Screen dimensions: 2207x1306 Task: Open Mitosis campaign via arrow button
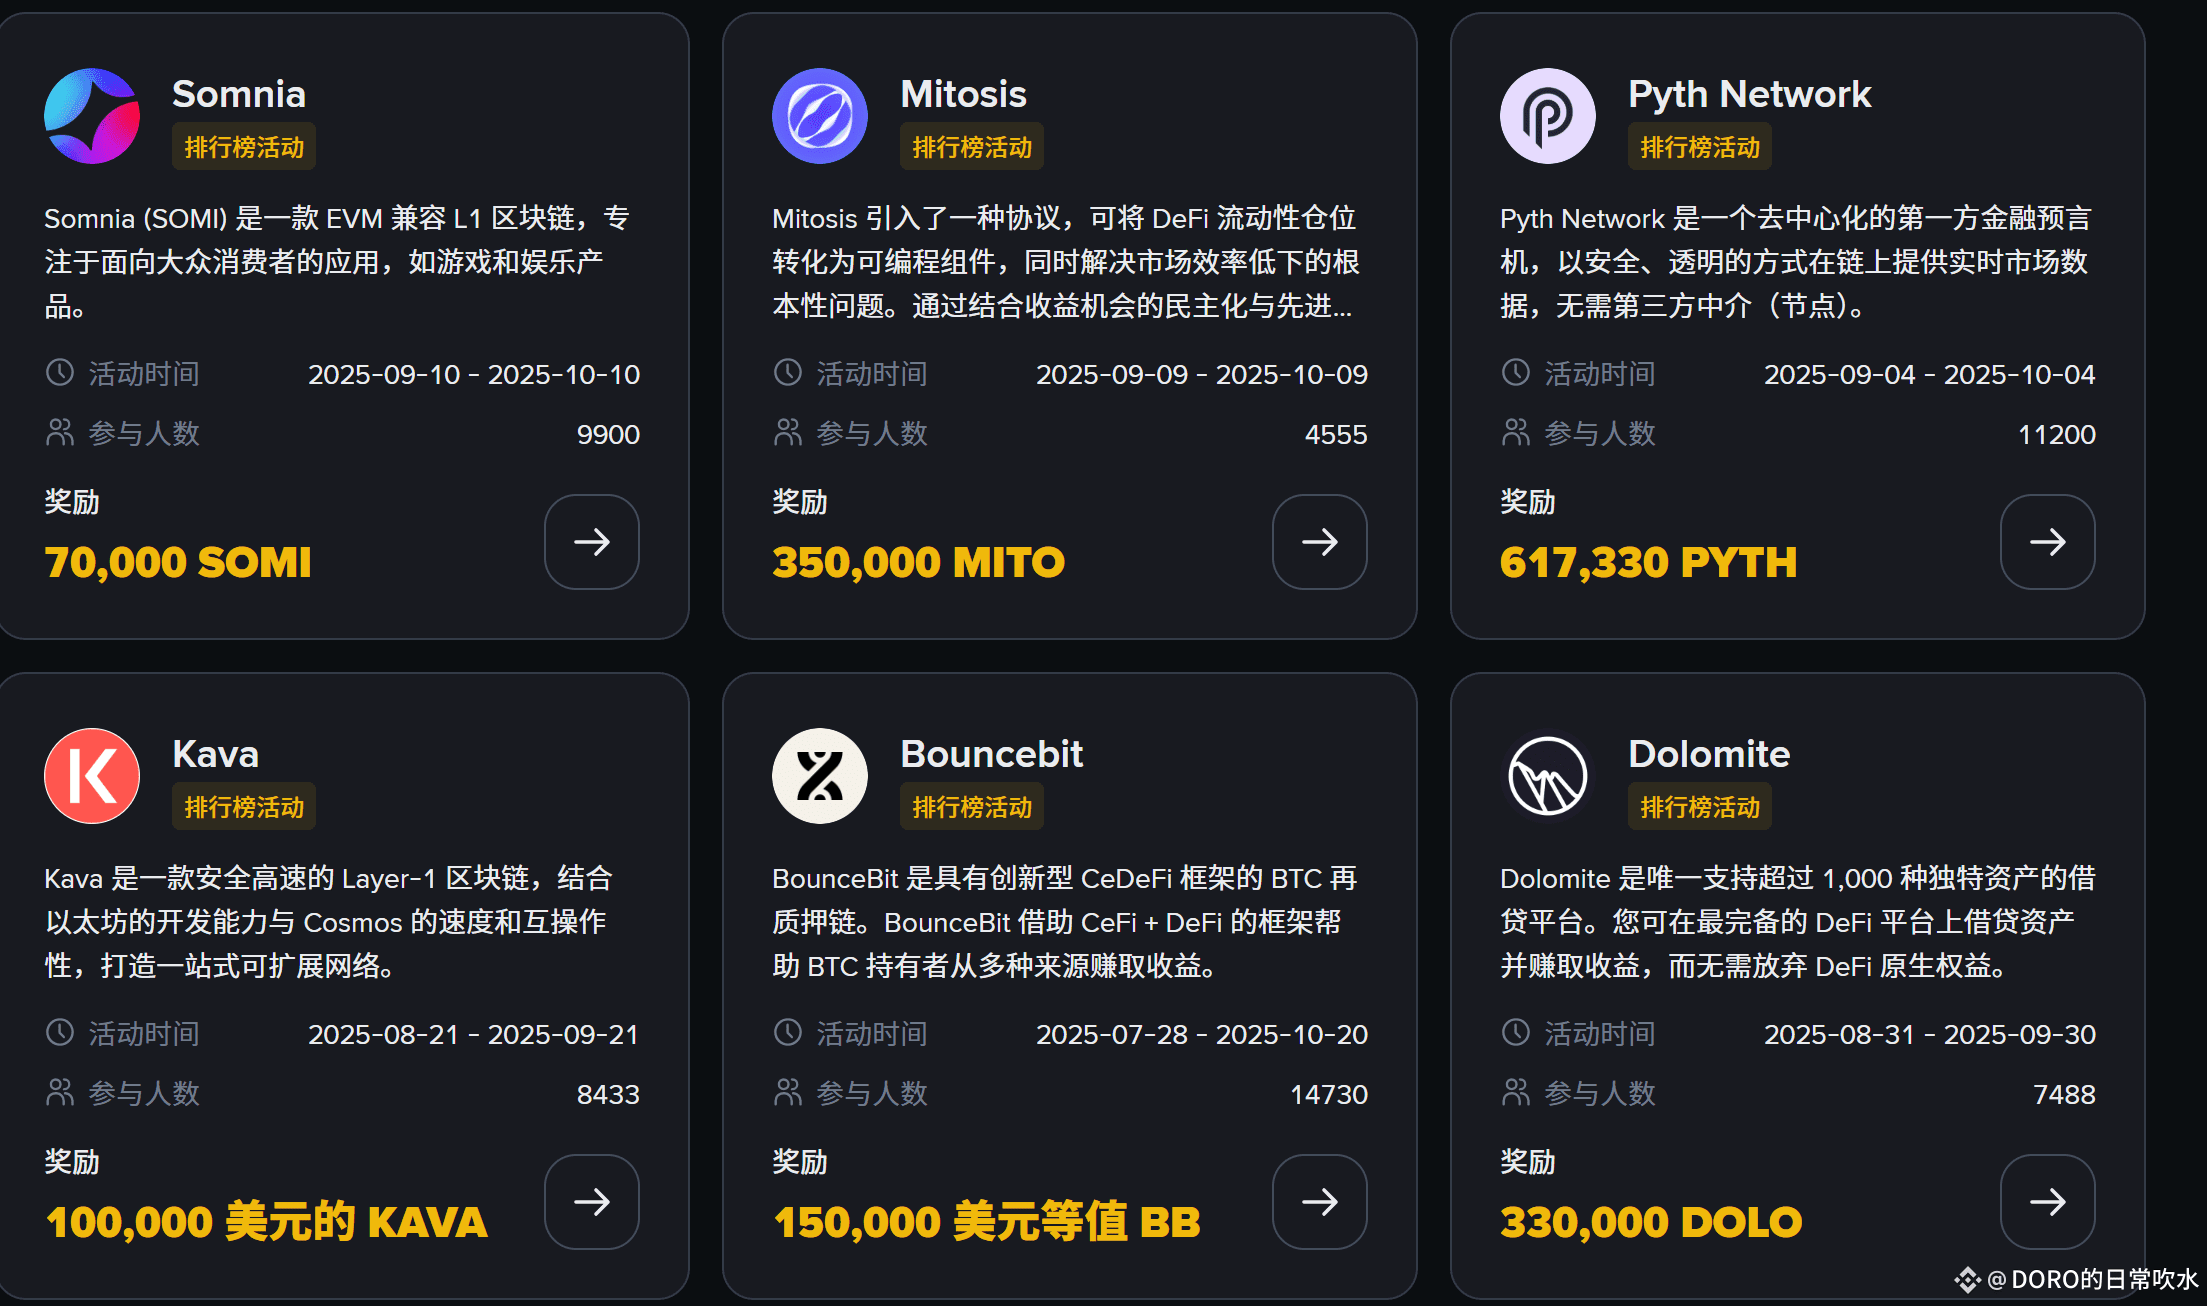(x=1320, y=542)
